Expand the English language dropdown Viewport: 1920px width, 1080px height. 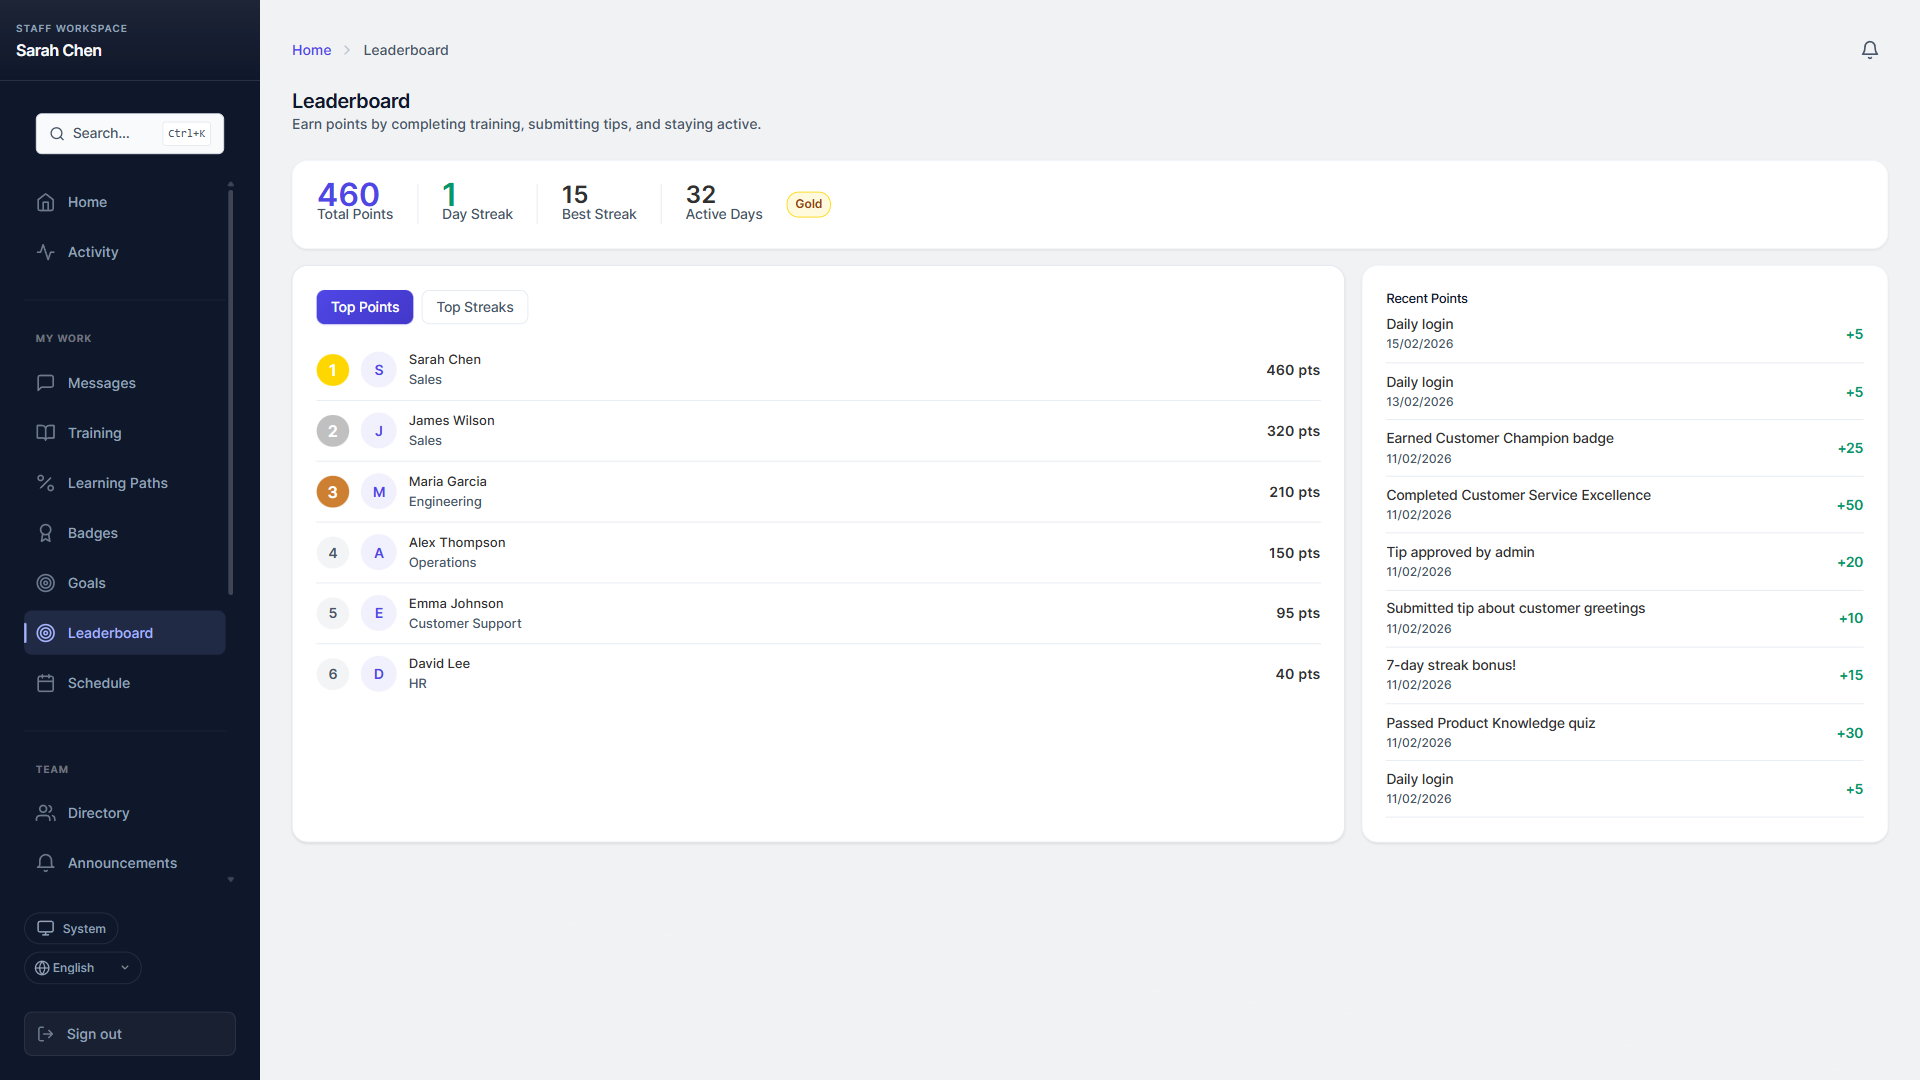83,968
